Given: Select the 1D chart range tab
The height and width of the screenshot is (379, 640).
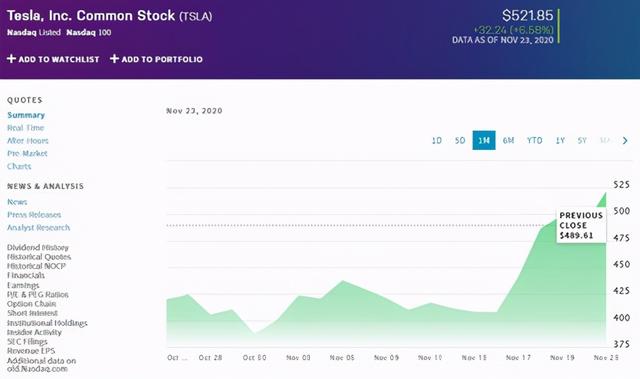Looking at the screenshot, I should pos(437,140).
